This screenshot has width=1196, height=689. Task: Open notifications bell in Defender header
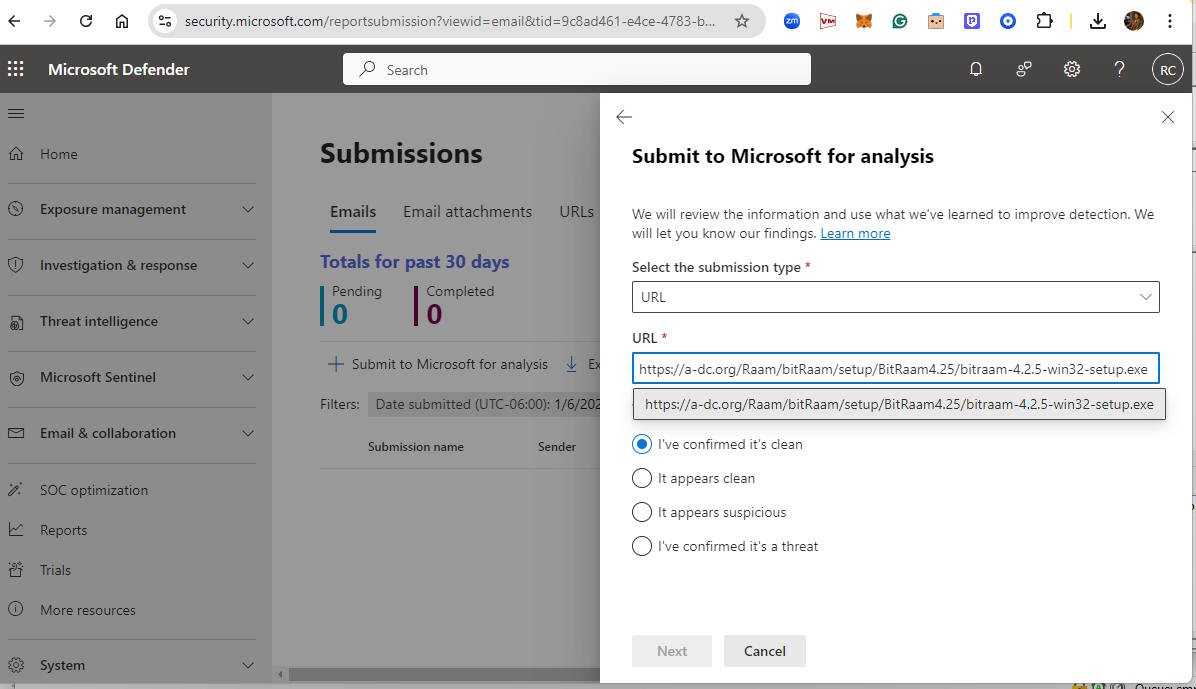(976, 69)
